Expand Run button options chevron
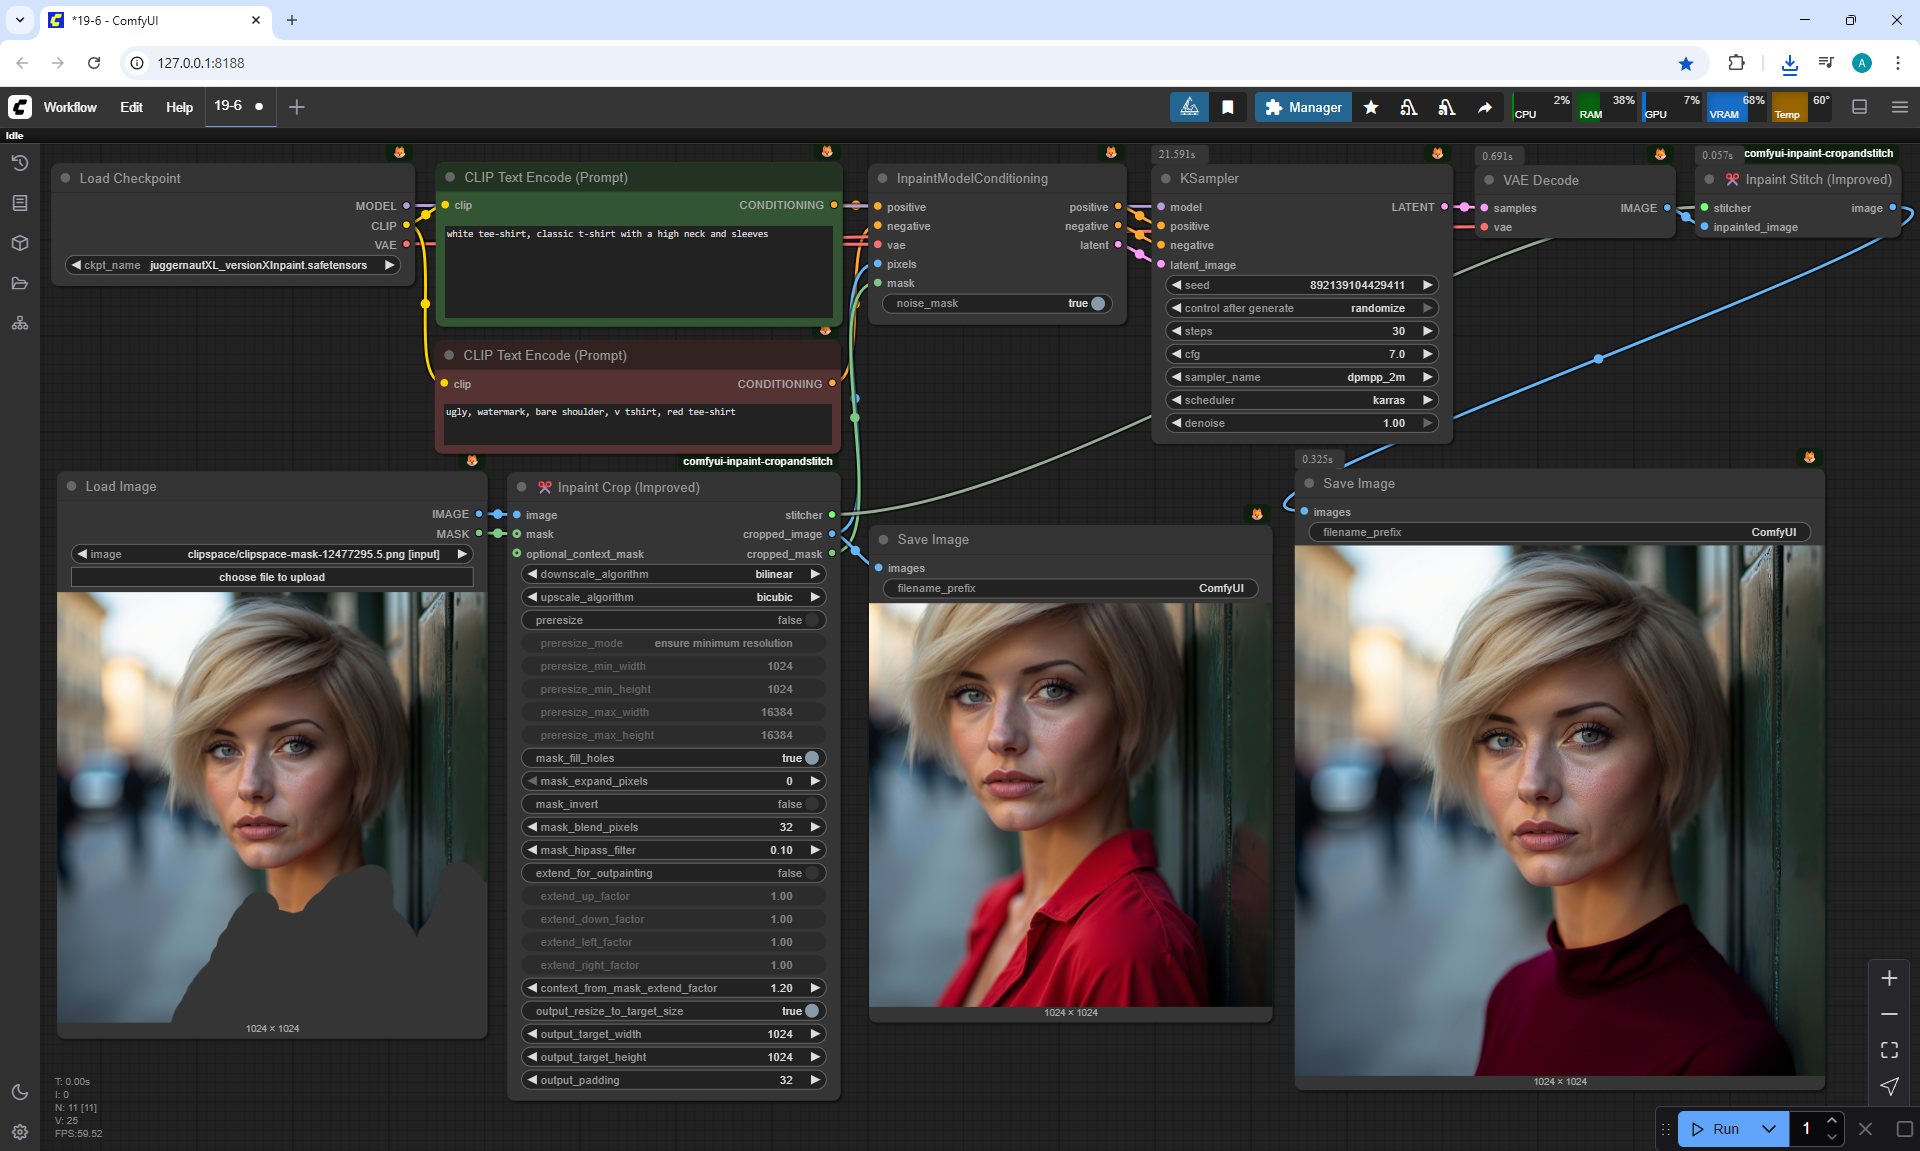 (x=1768, y=1129)
